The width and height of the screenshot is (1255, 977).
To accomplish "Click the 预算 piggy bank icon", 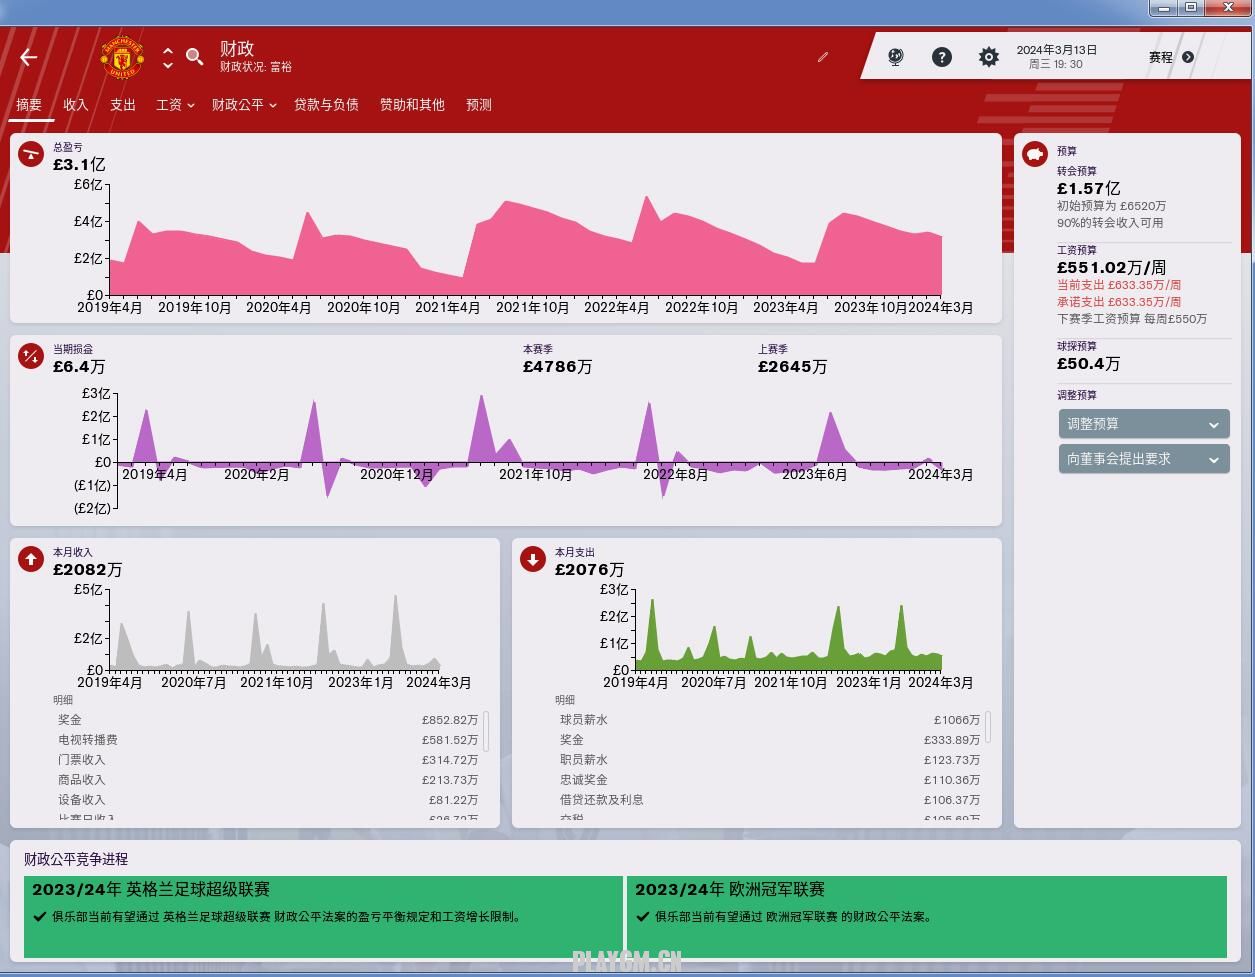I will point(1035,154).
